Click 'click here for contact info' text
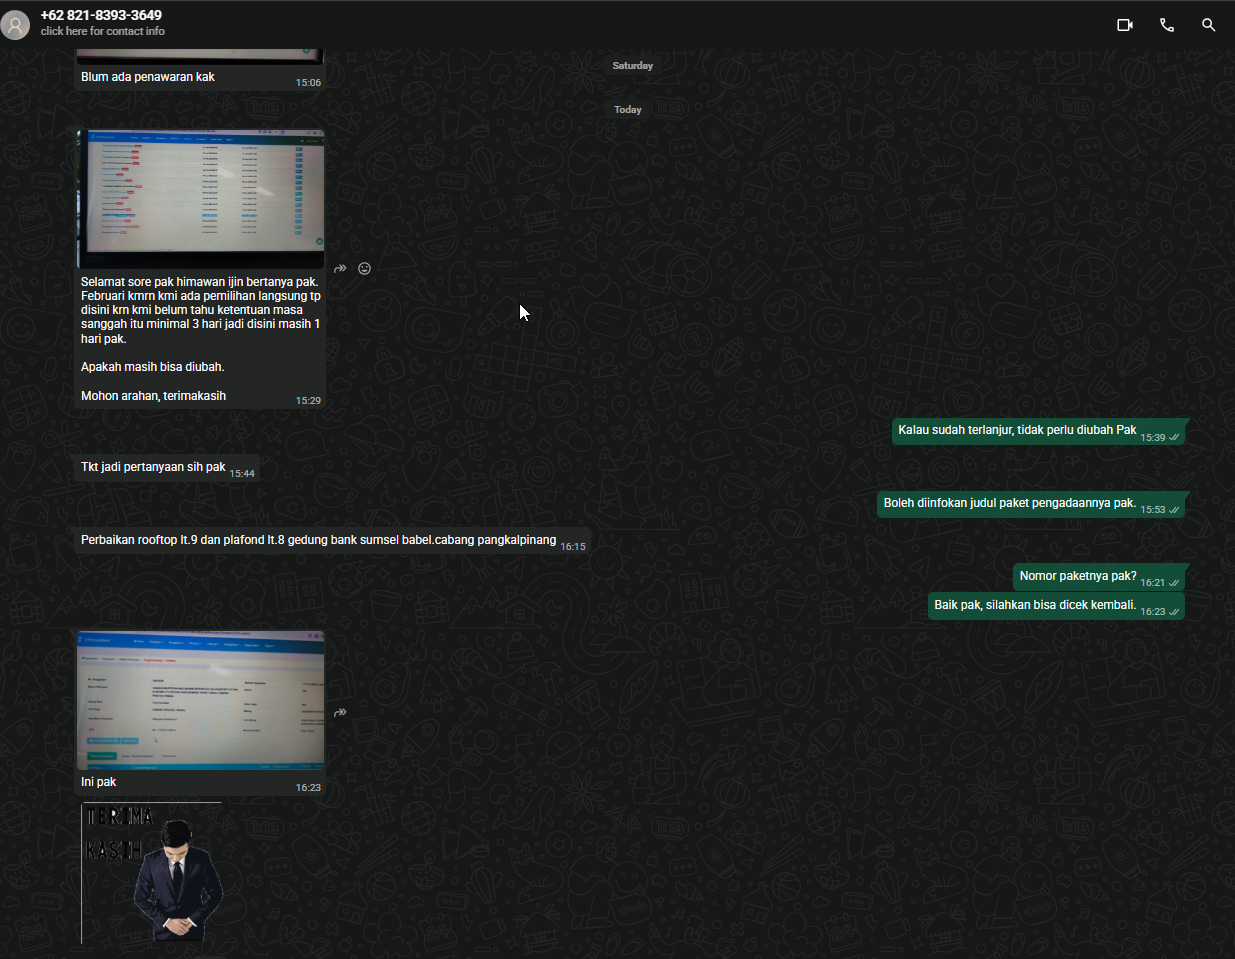1235x959 pixels. pyautogui.click(x=103, y=32)
